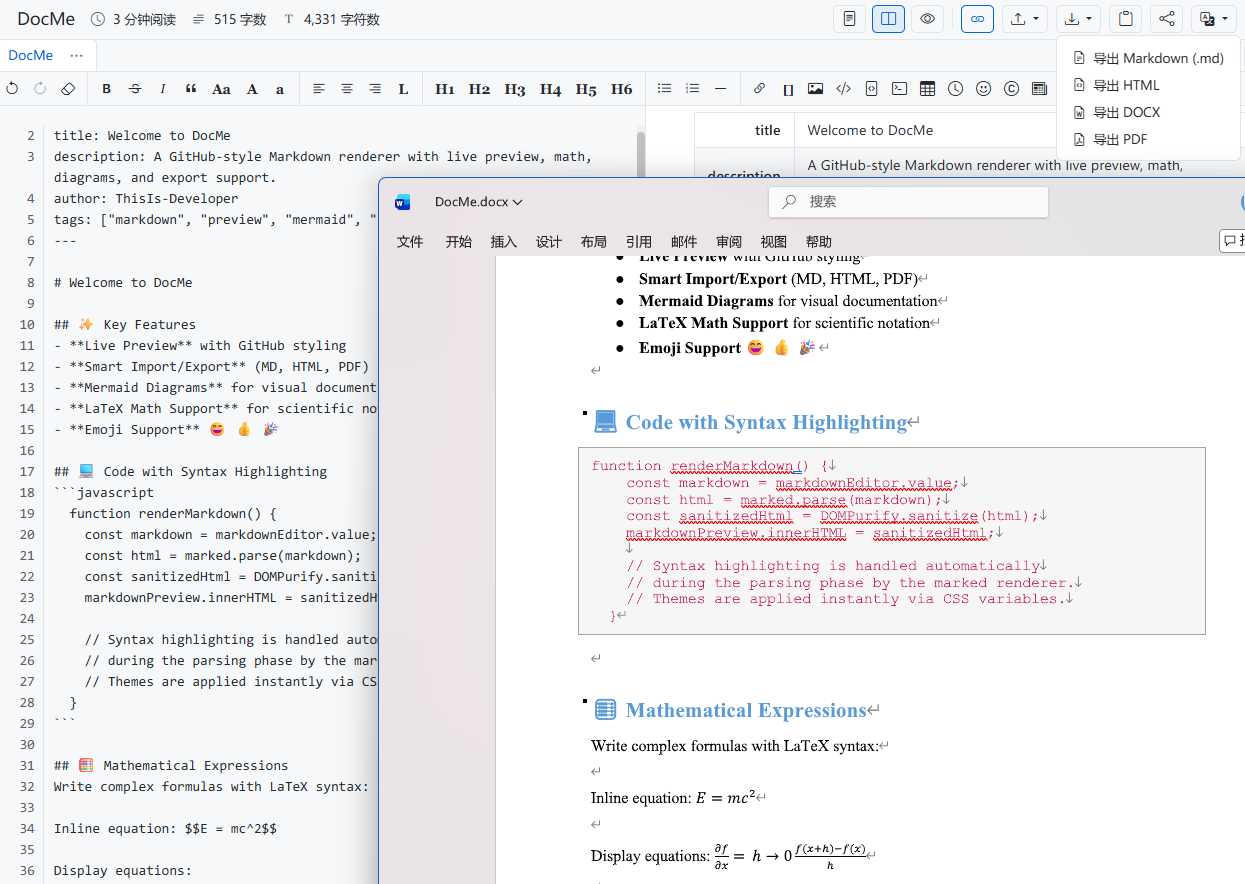Screen dimensions: 1245x884
Task: Insert a horizontal rule
Action: [720, 89]
